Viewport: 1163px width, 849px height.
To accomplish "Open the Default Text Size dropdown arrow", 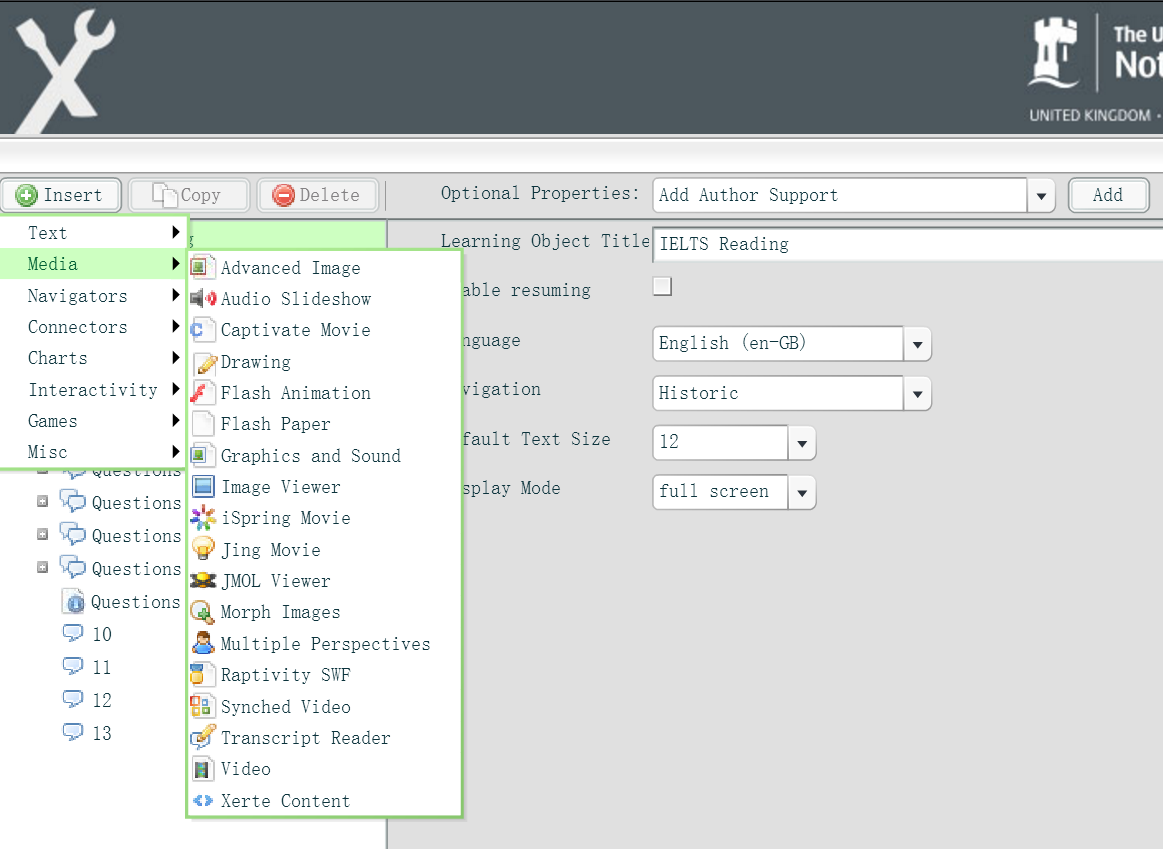I will (x=802, y=443).
